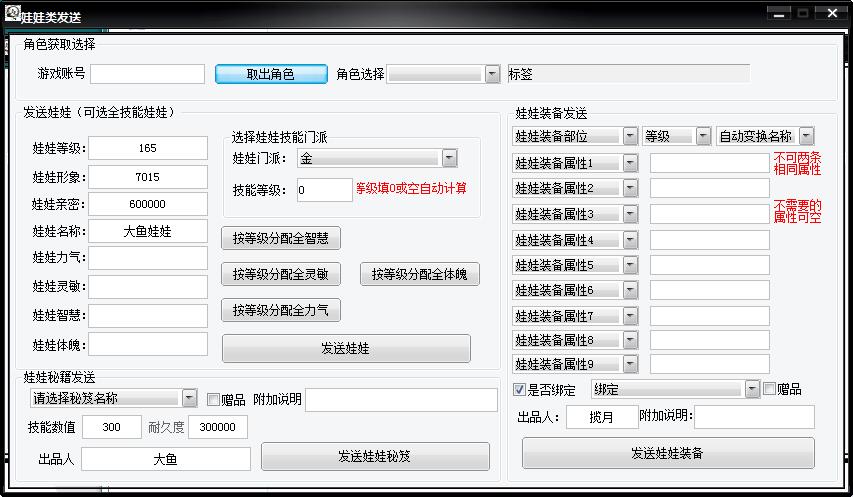Viewport: 853px width, 497px height.
Task: Expand the 娃娃装备属性1 dropdown
Action: tap(630, 163)
